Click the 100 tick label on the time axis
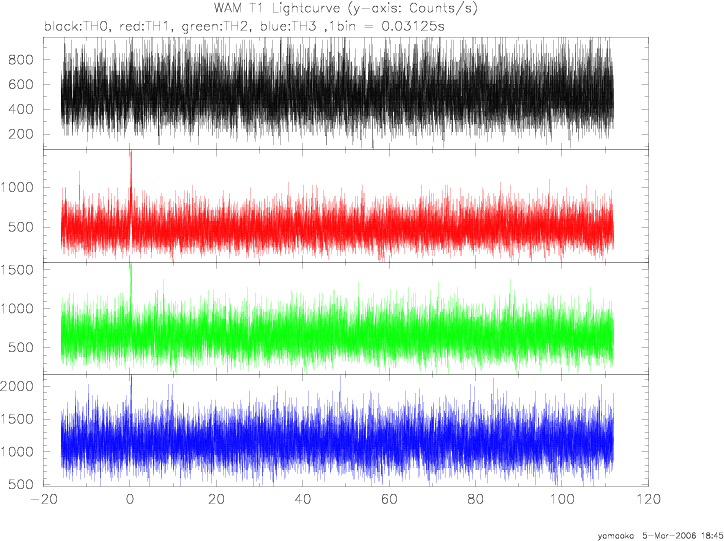Viewport: 724px width, 541px height. [x=562, y=499]
